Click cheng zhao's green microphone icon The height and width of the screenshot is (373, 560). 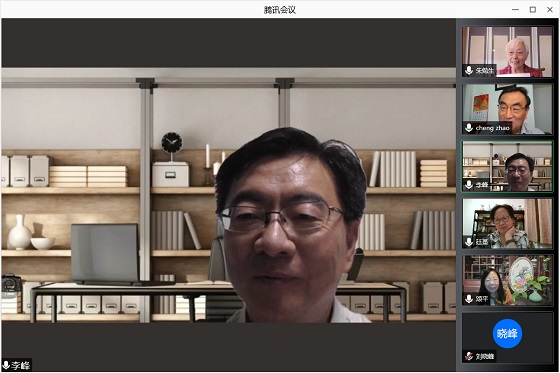[x=469, y=128]
